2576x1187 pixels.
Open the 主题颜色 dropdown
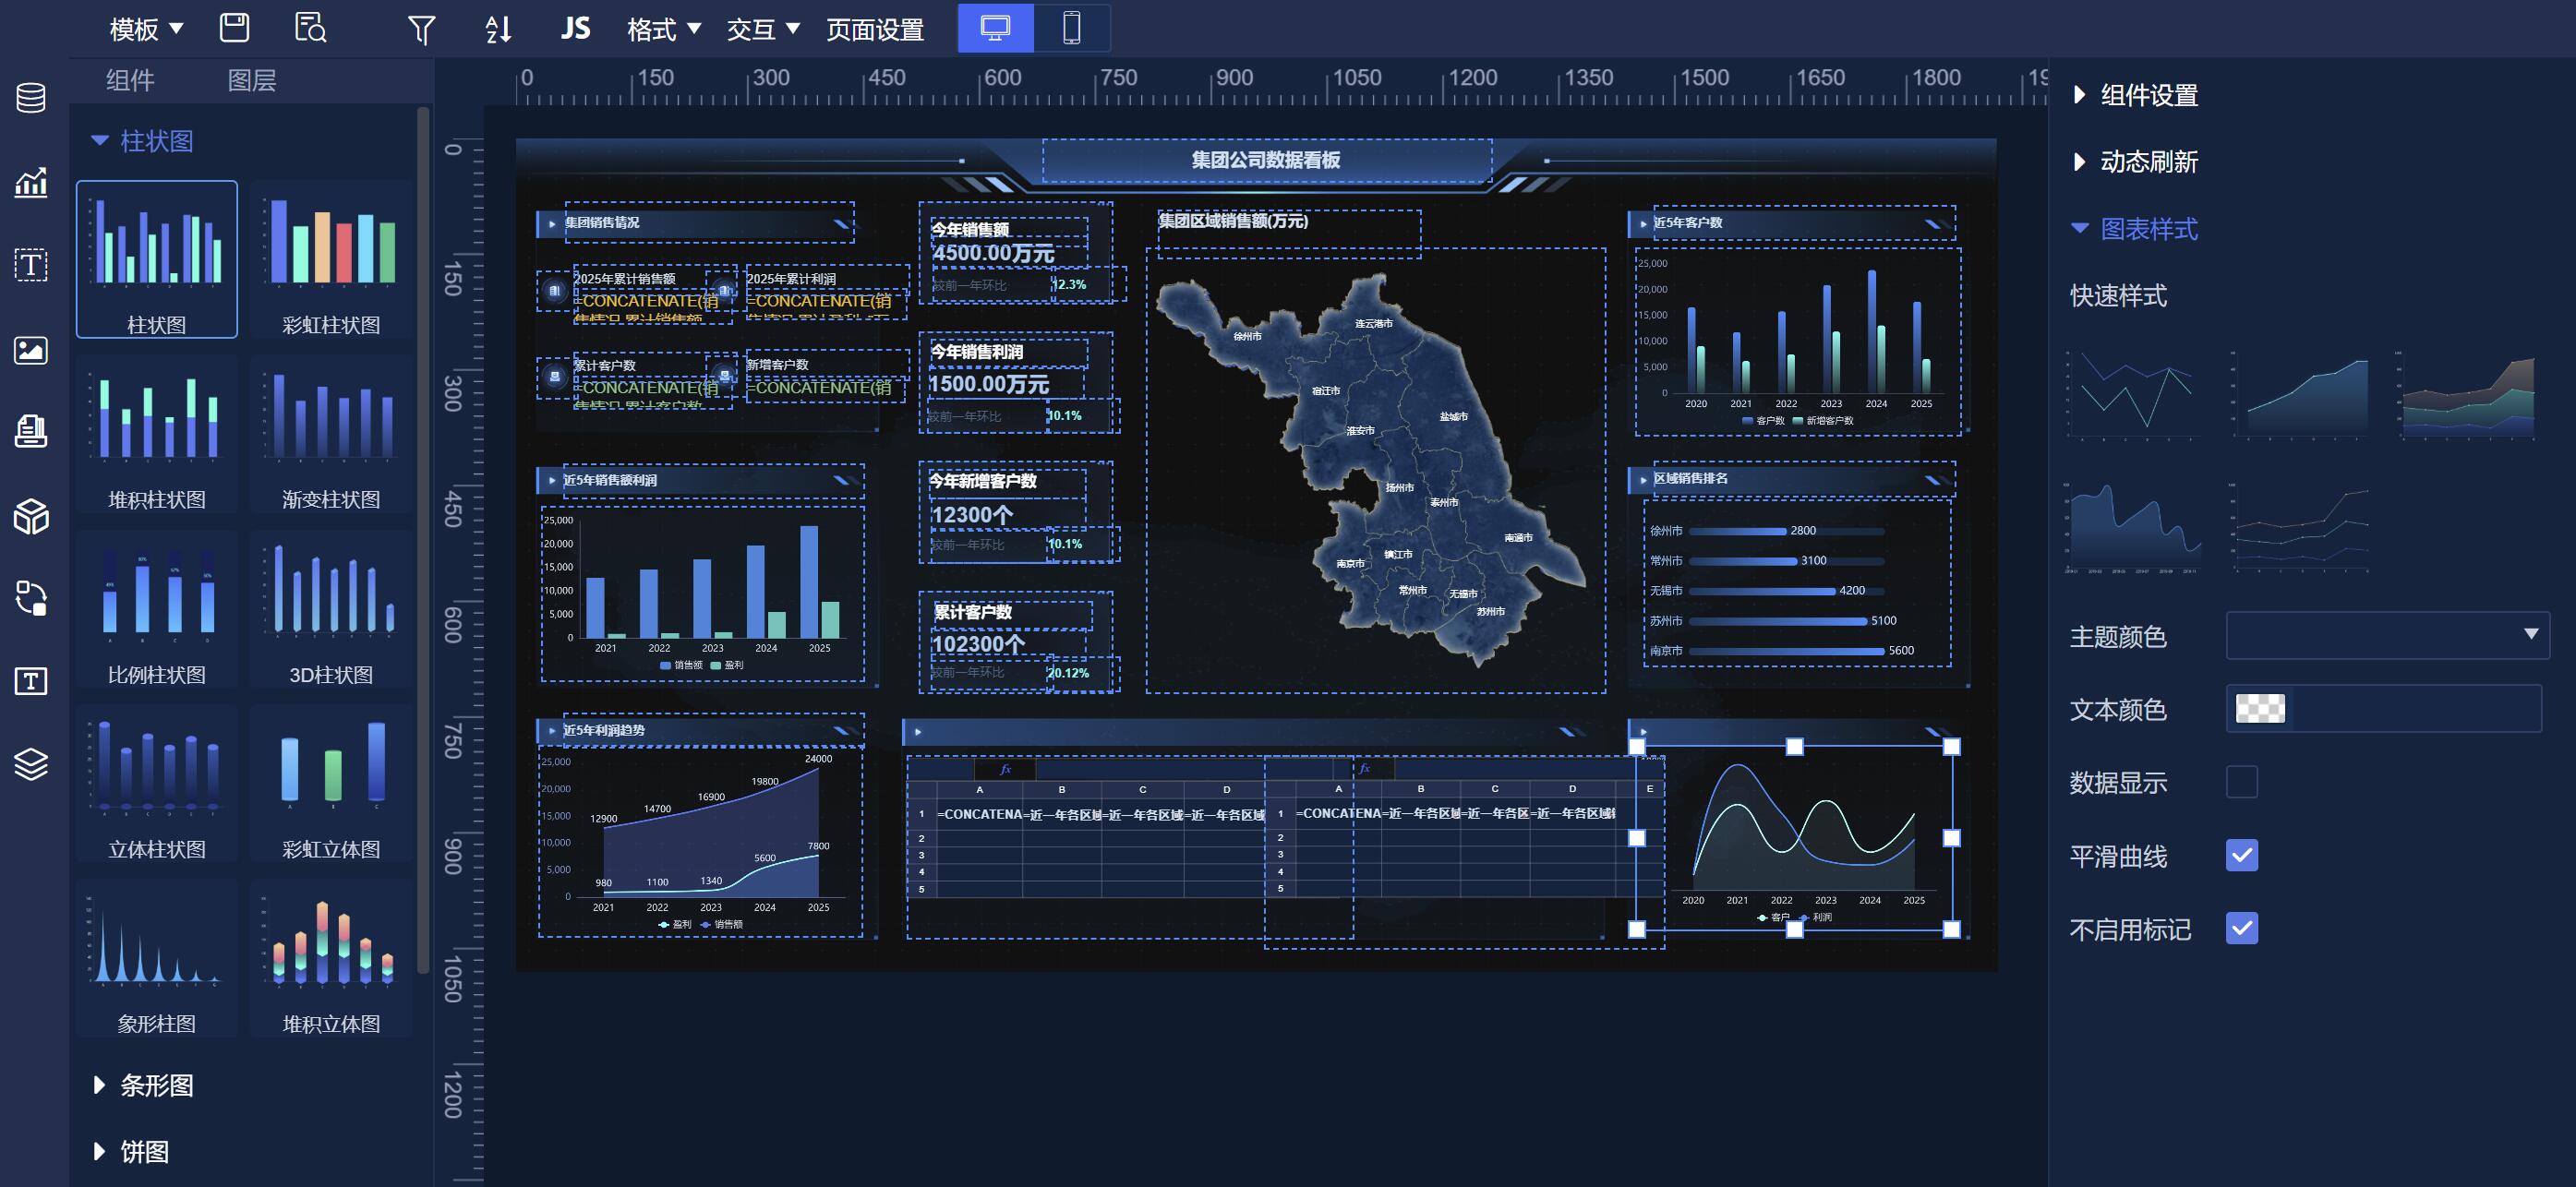pyautogui.click(x=2387, y=635)
